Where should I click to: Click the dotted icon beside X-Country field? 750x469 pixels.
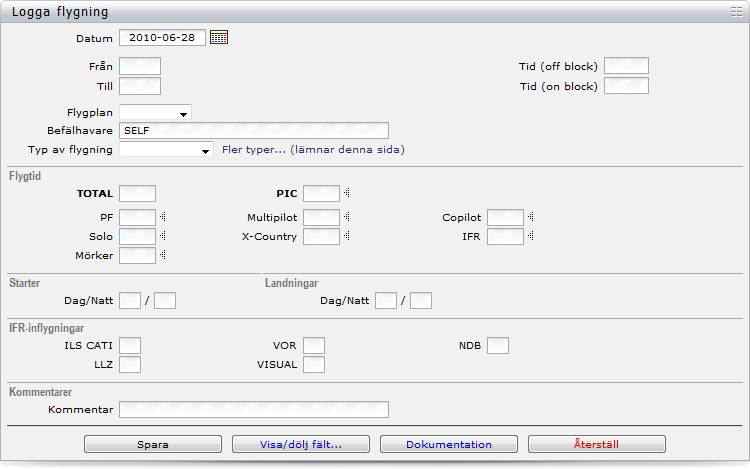[x=347, y=236]
